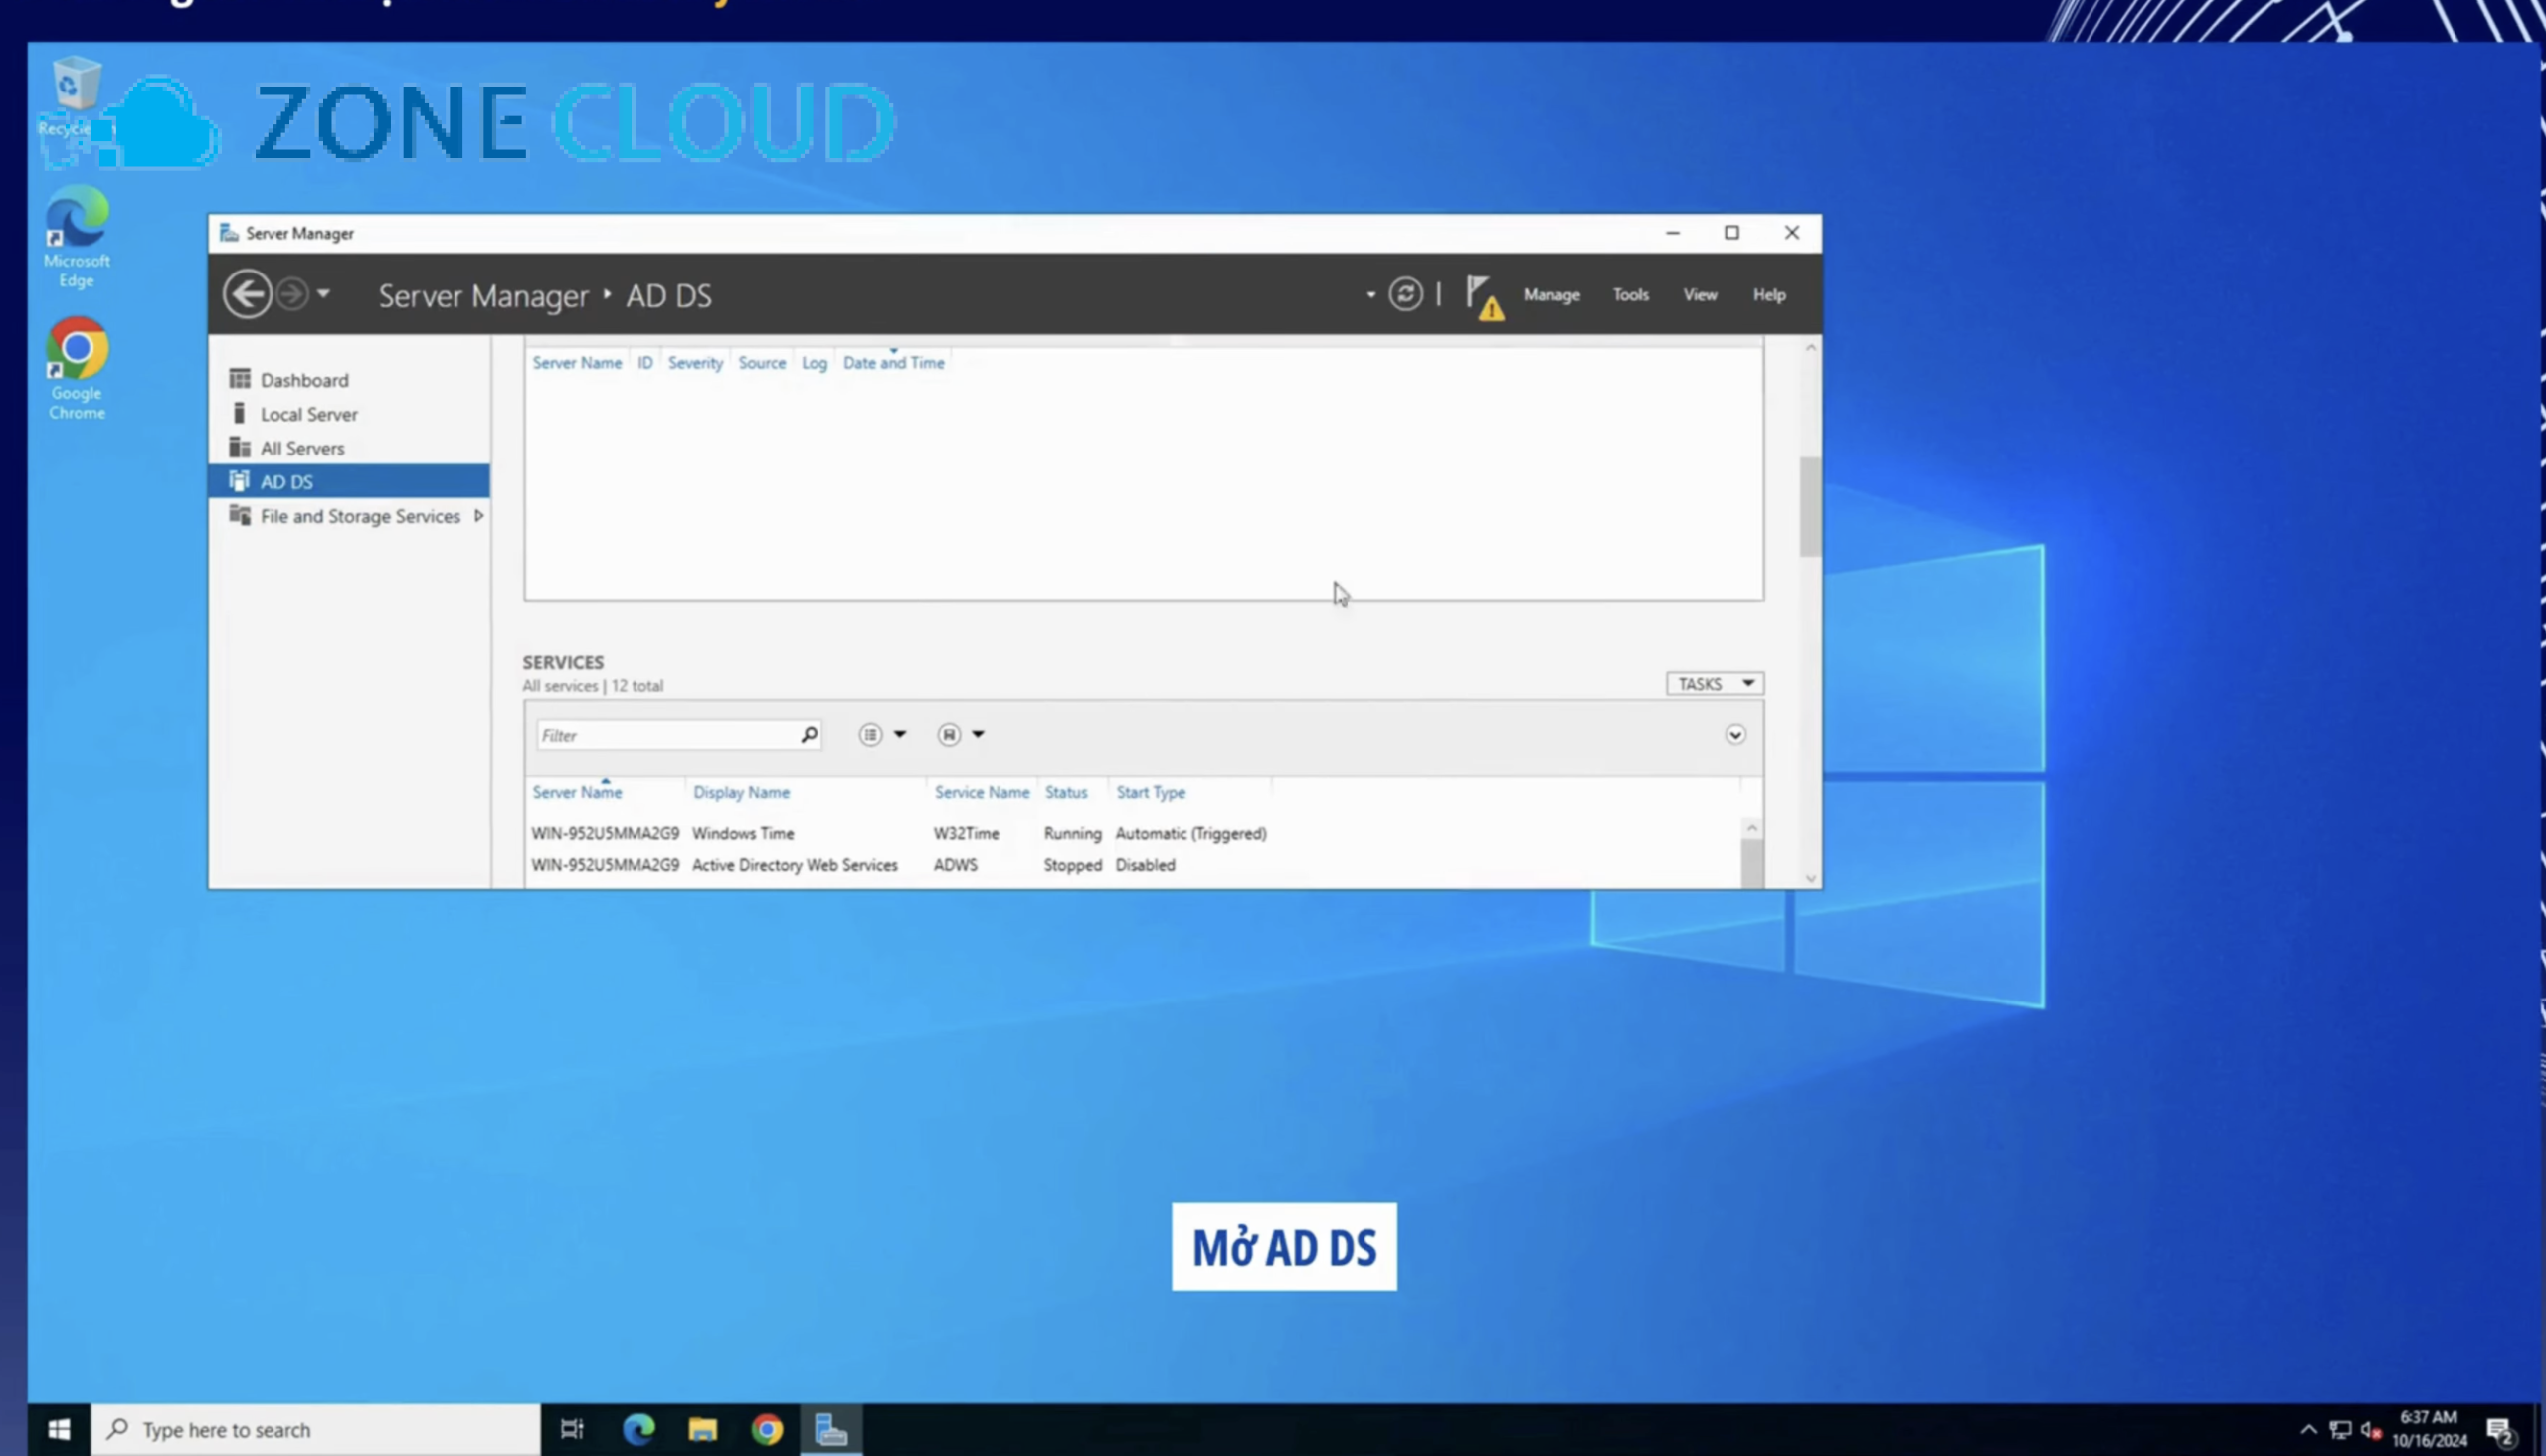Open the Dashboard in Server Manager
The image size is (2546, 1456).
pos(304,379)
